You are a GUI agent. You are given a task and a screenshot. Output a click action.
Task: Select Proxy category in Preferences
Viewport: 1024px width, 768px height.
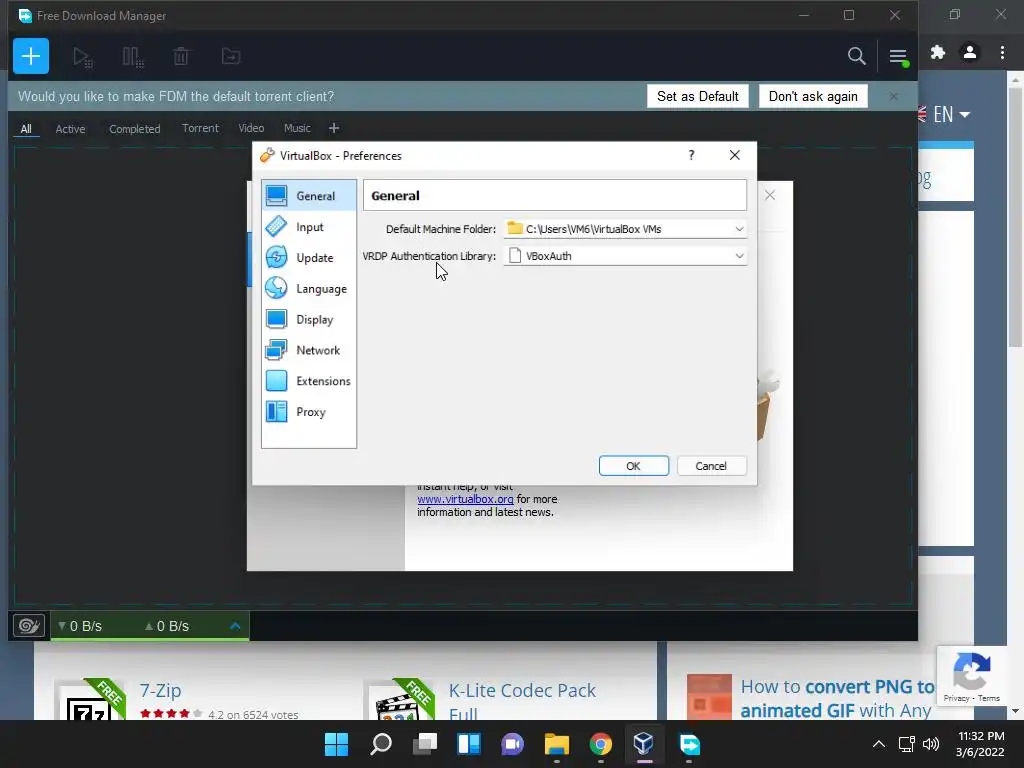pos(309,412)
